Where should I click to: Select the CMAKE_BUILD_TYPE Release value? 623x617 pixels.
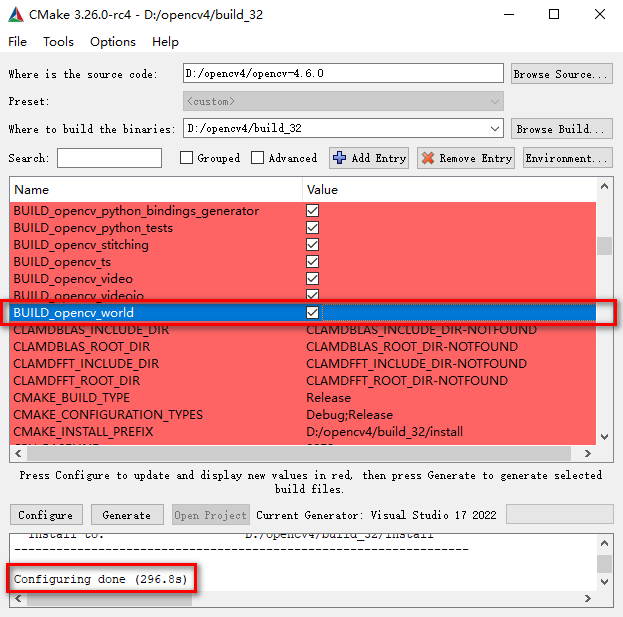point(329,398)
